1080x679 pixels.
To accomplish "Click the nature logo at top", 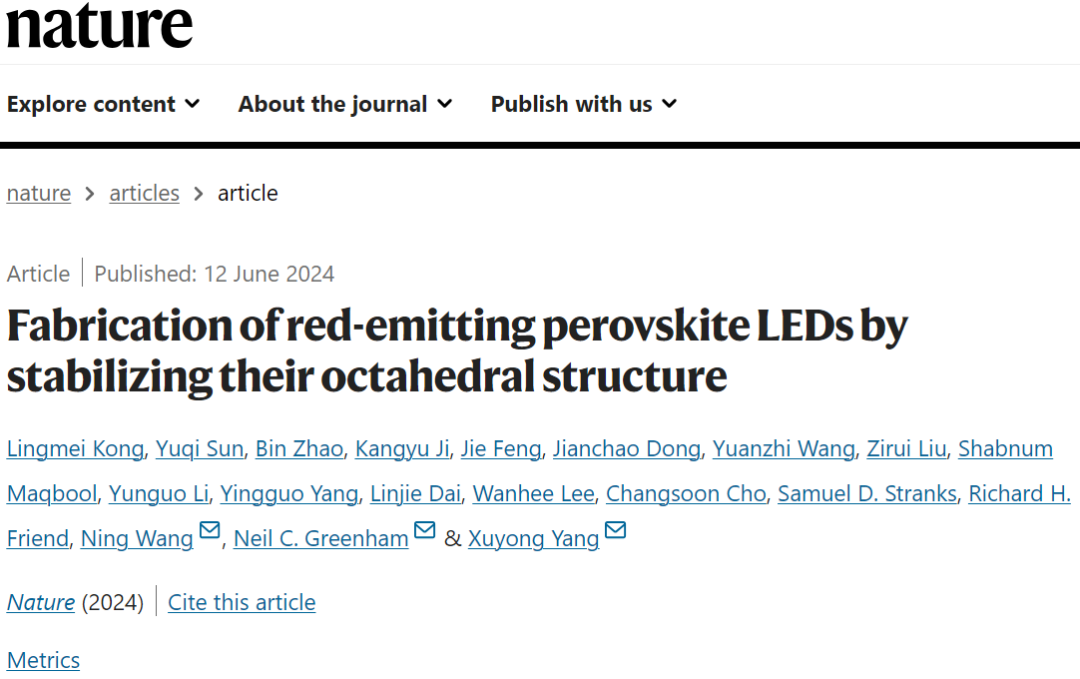I will (x=99, y=25).
